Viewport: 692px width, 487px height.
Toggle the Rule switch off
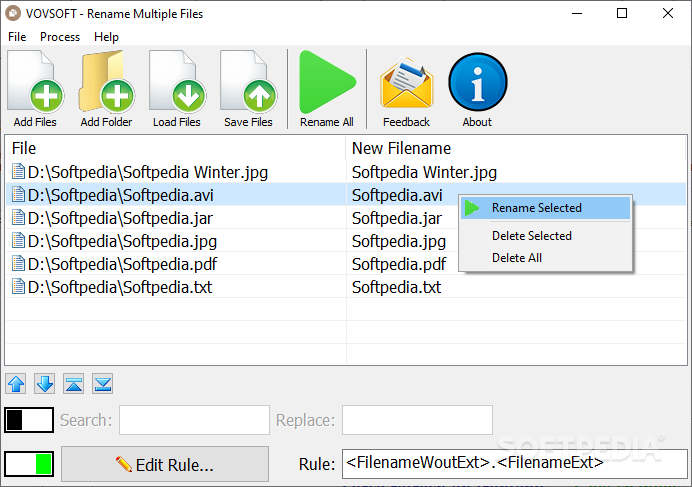(x=29, y=464)
